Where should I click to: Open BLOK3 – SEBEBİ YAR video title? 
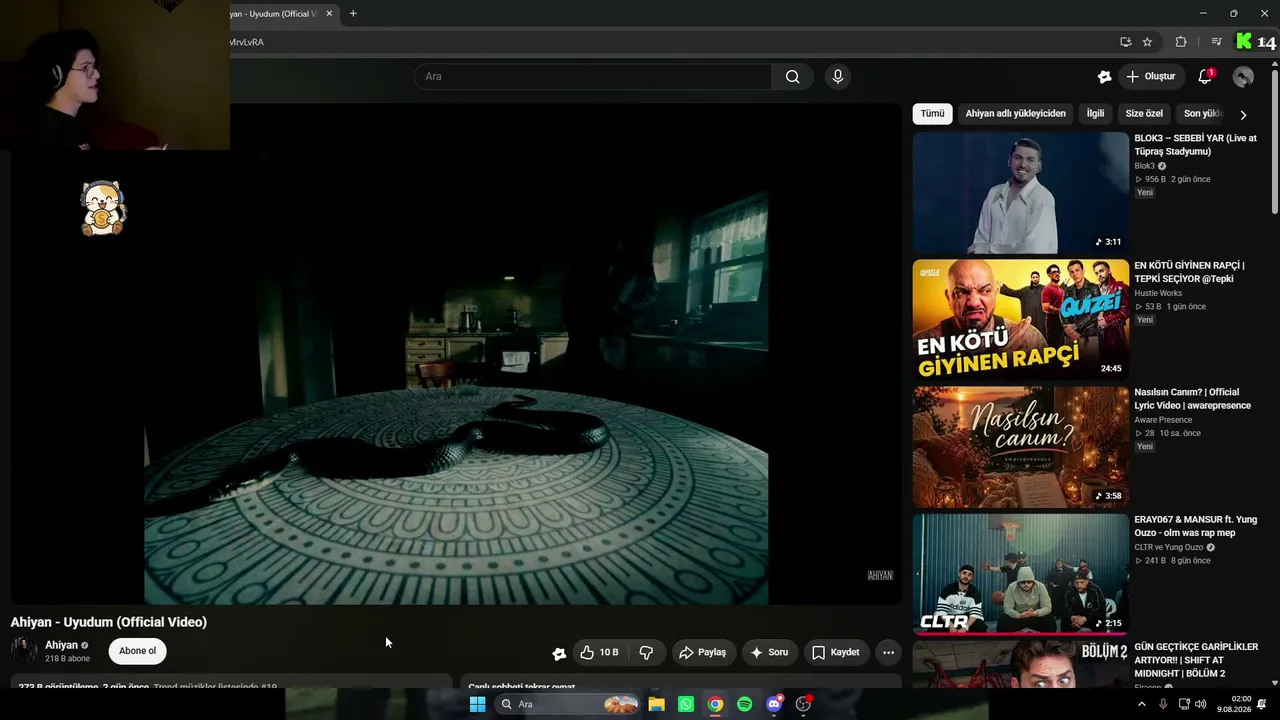click(x=1196, y=145)
